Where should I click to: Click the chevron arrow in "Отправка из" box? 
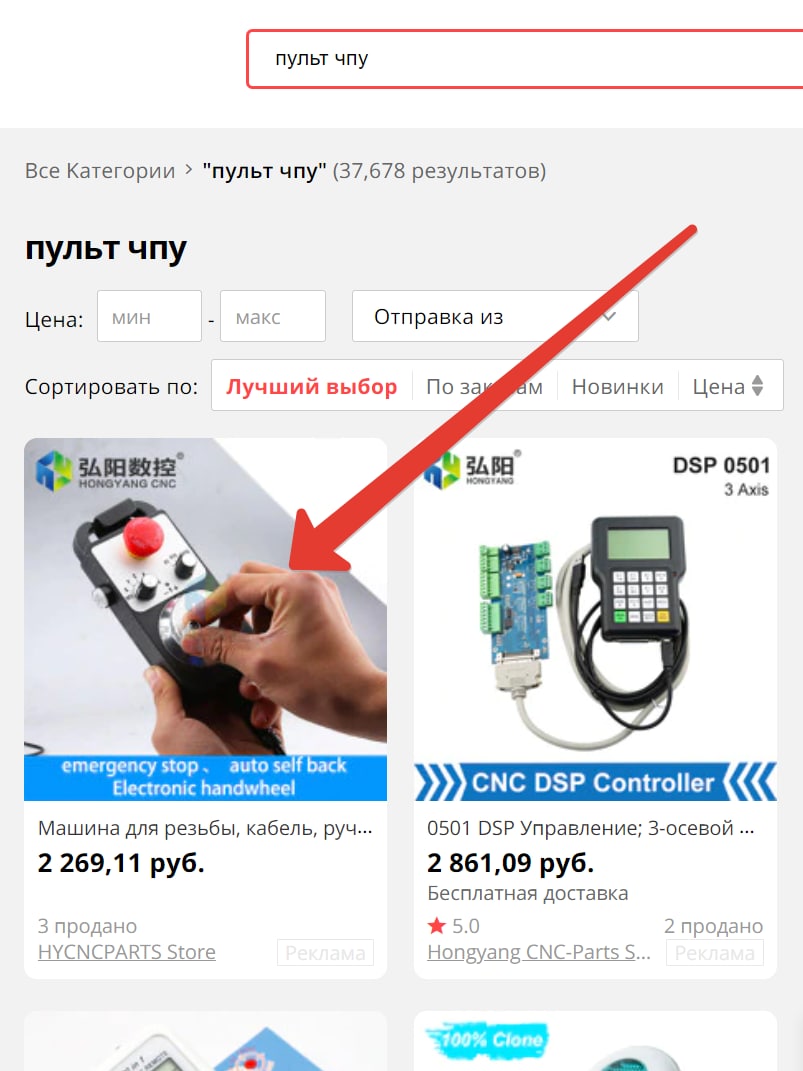pos(609,316)
